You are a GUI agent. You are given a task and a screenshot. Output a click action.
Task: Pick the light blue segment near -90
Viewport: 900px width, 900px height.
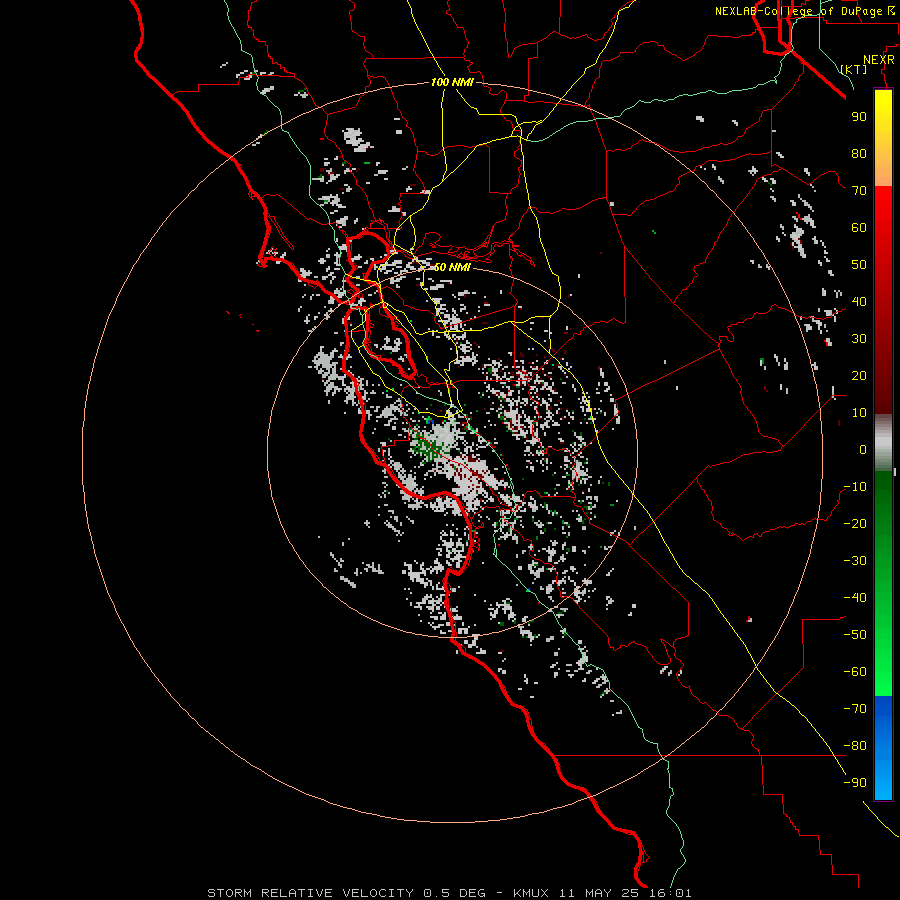point(883,781)
